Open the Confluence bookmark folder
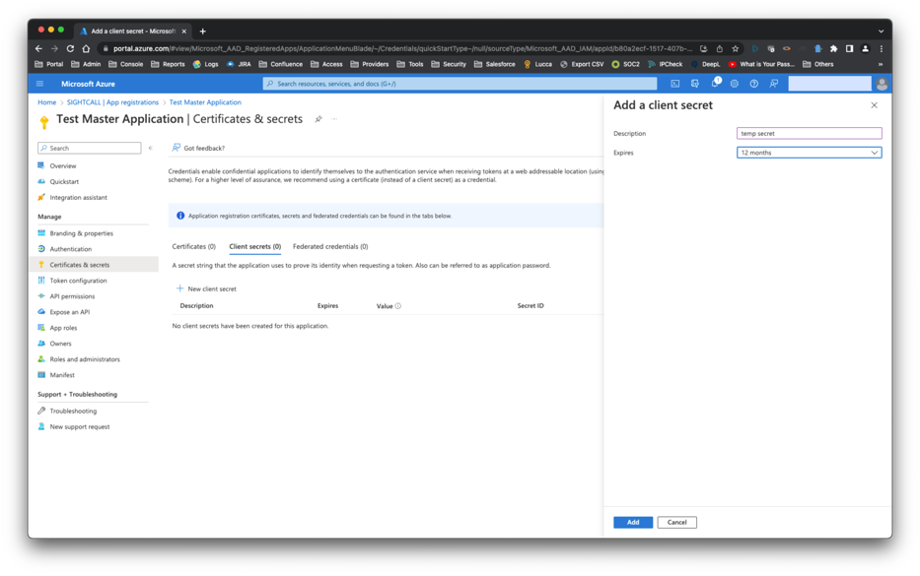The image size is (920, 576). tap(280, 65)
